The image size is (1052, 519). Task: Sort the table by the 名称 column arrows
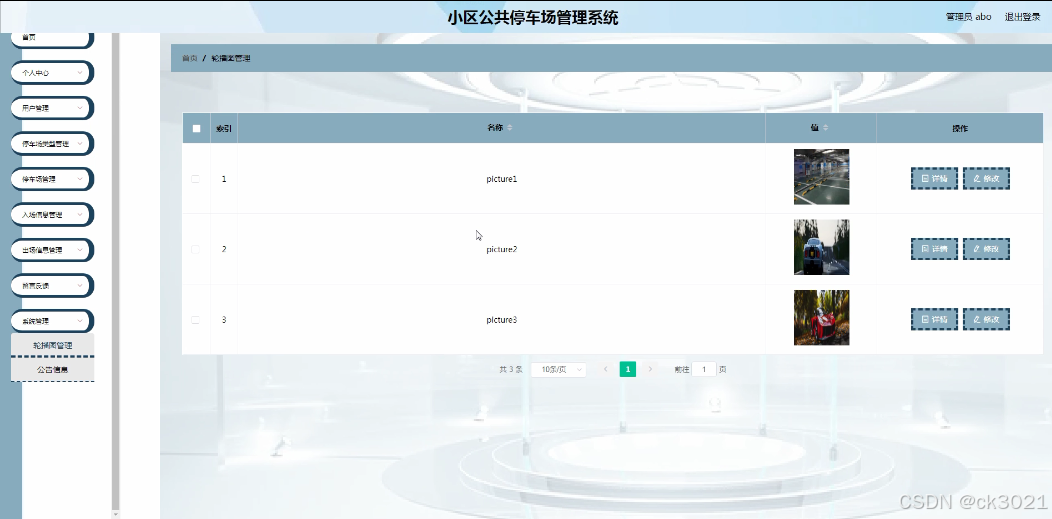(x=509, y=128)
